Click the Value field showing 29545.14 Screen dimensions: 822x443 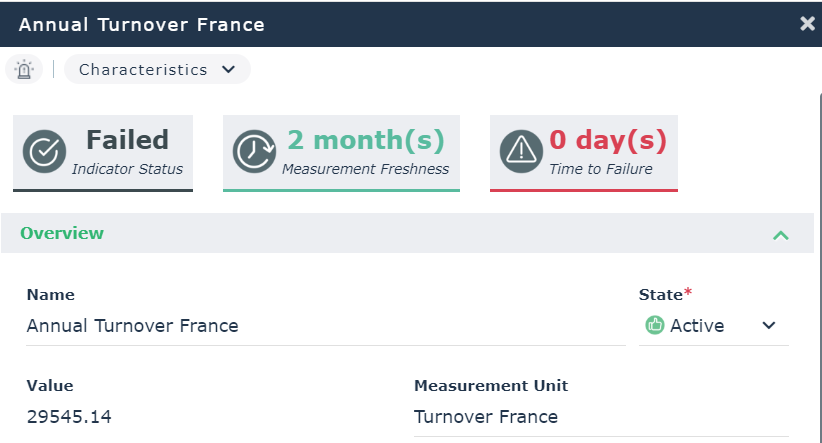tap(69, 416)
